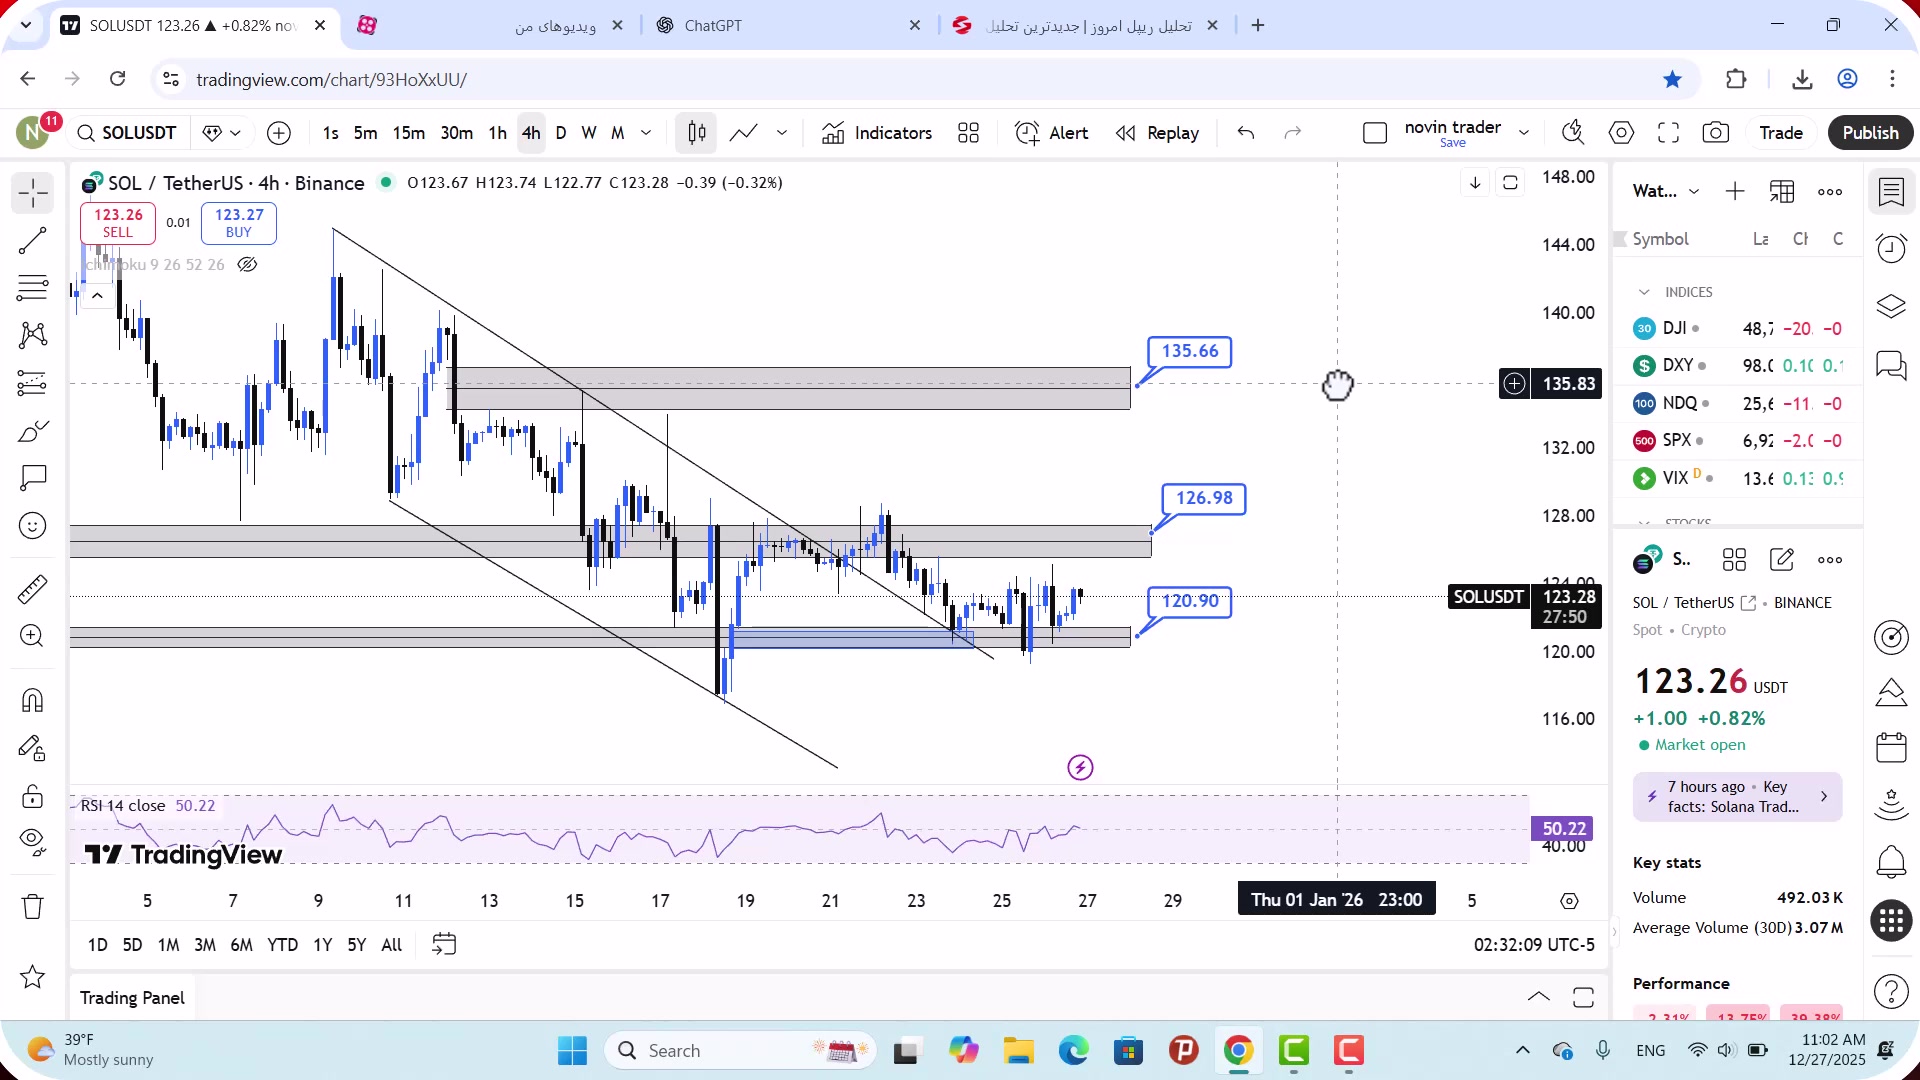1920x1080 pixels.
Task: Toggle hide all drawings eye icon
Action: point(32,841)
